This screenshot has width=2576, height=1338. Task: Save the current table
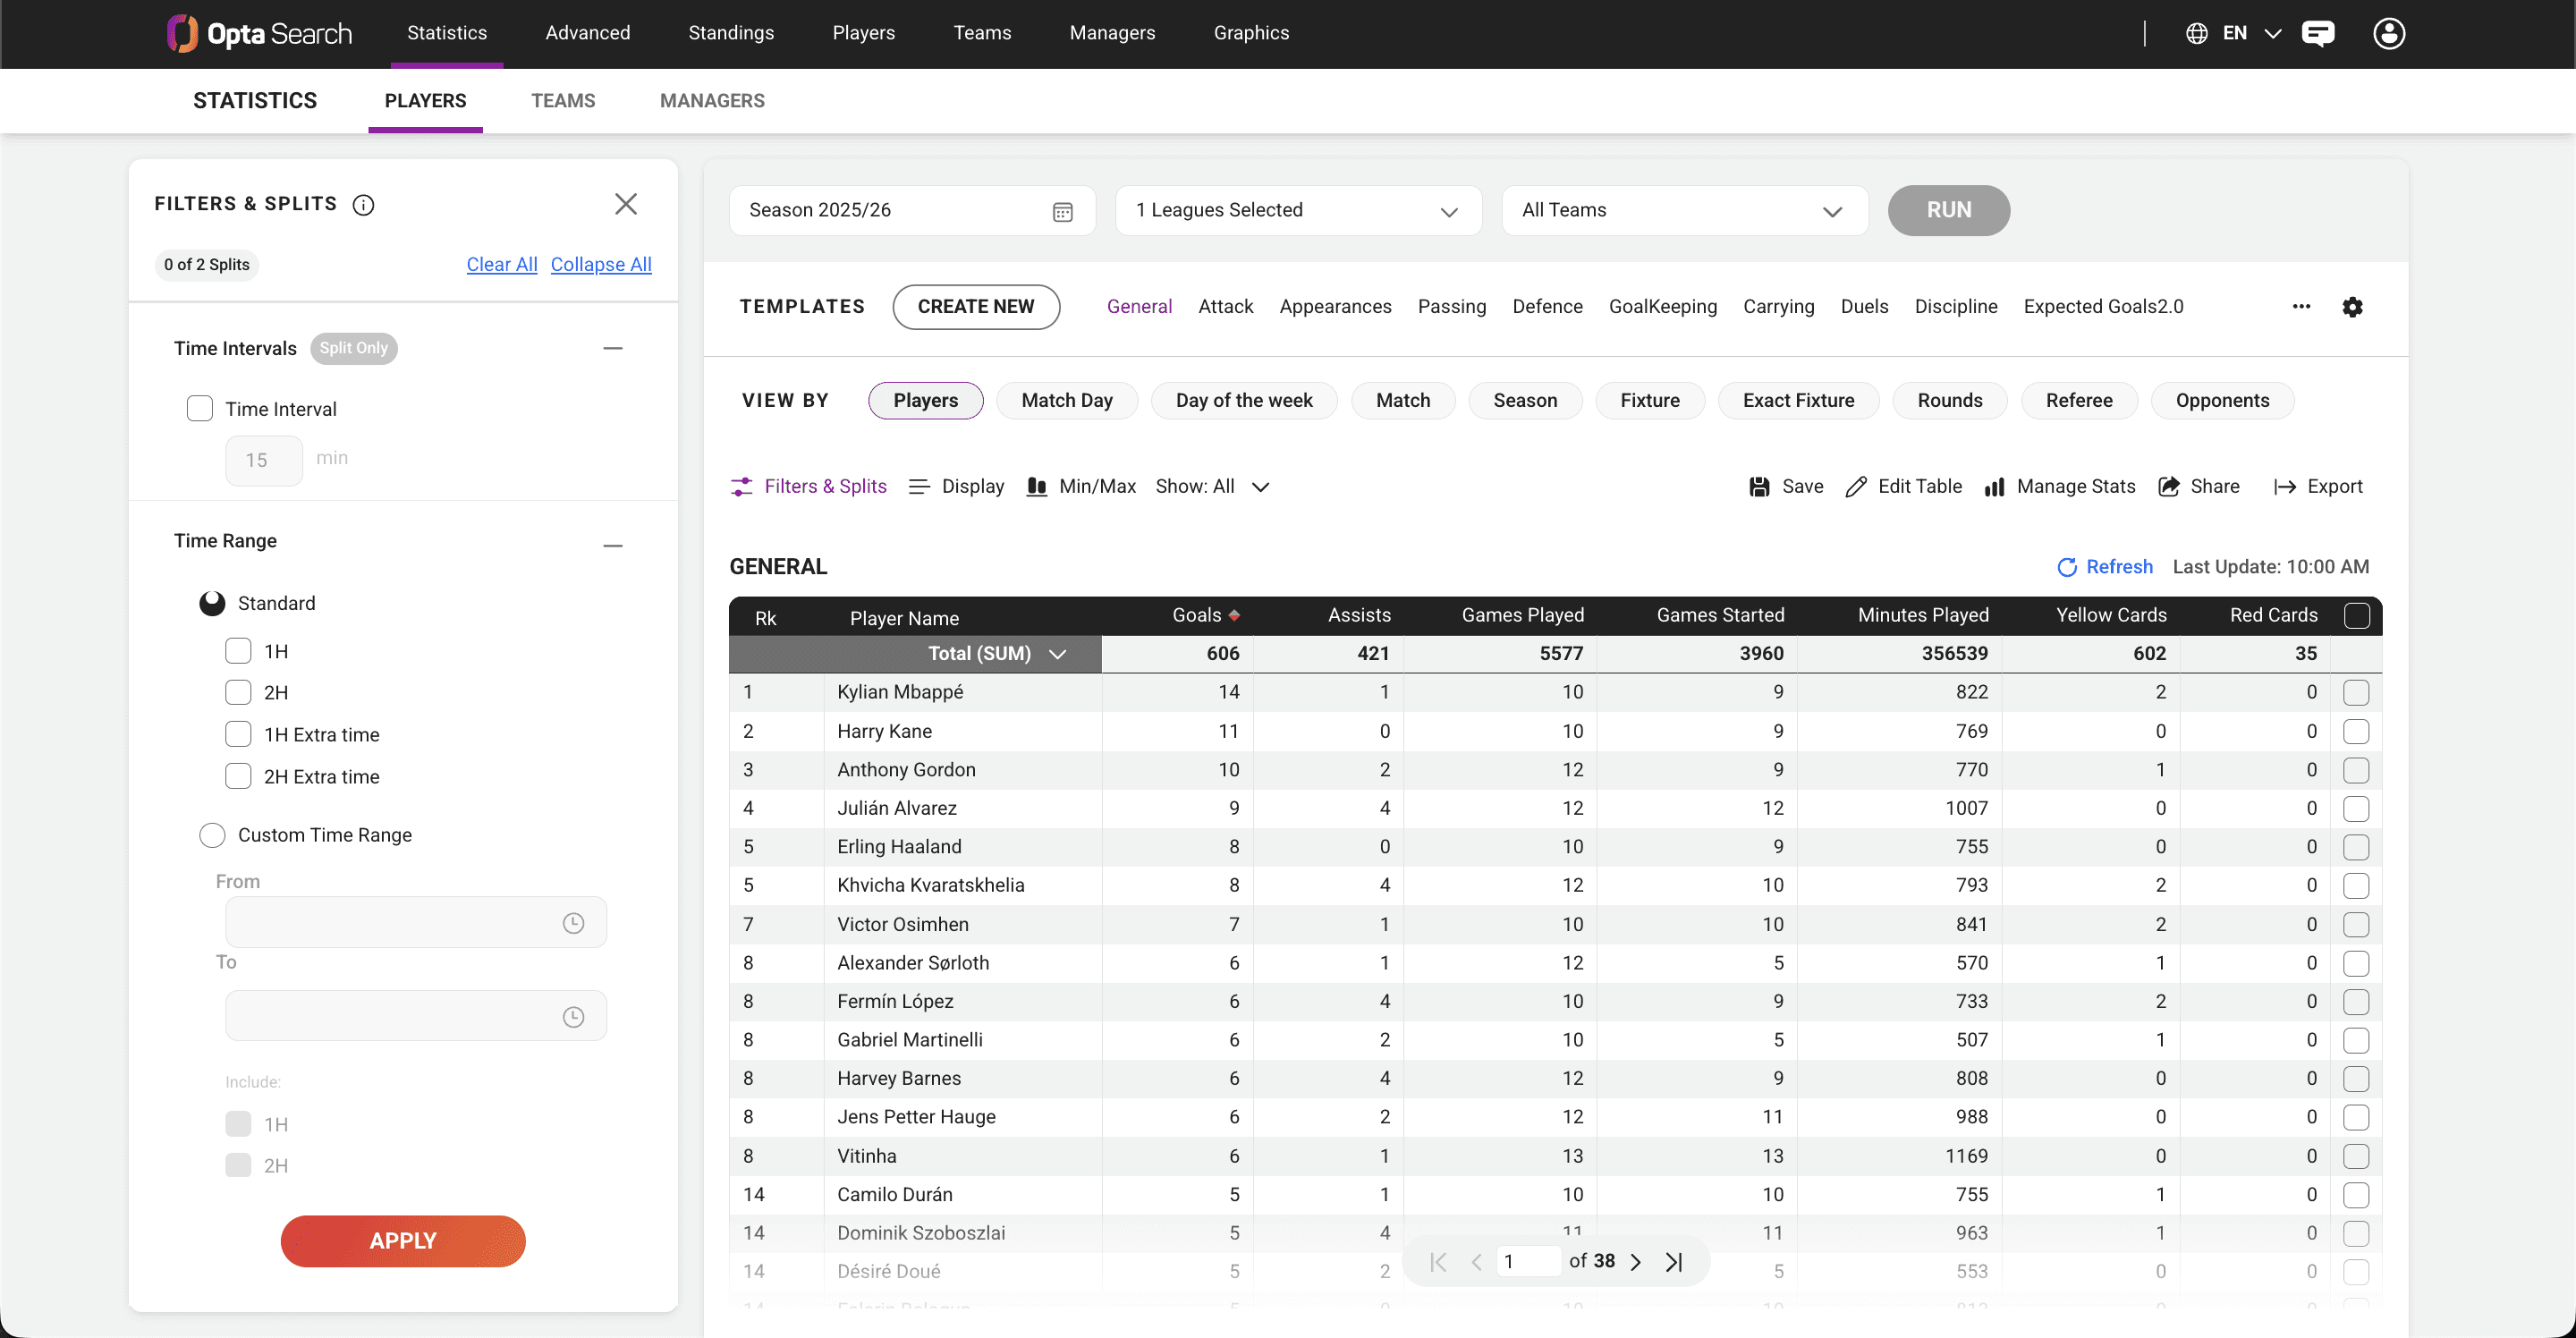pyautogui.click(x=1785, y=487)
